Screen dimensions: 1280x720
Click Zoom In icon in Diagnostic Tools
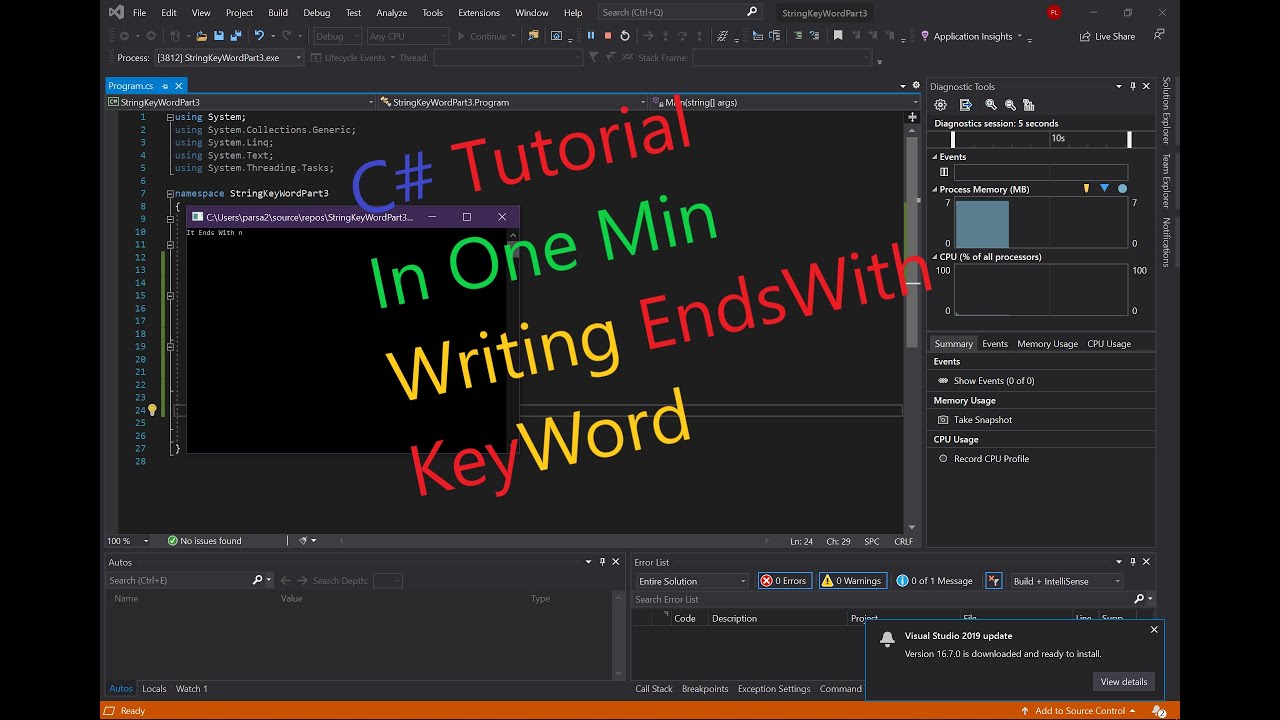(991, 105)
